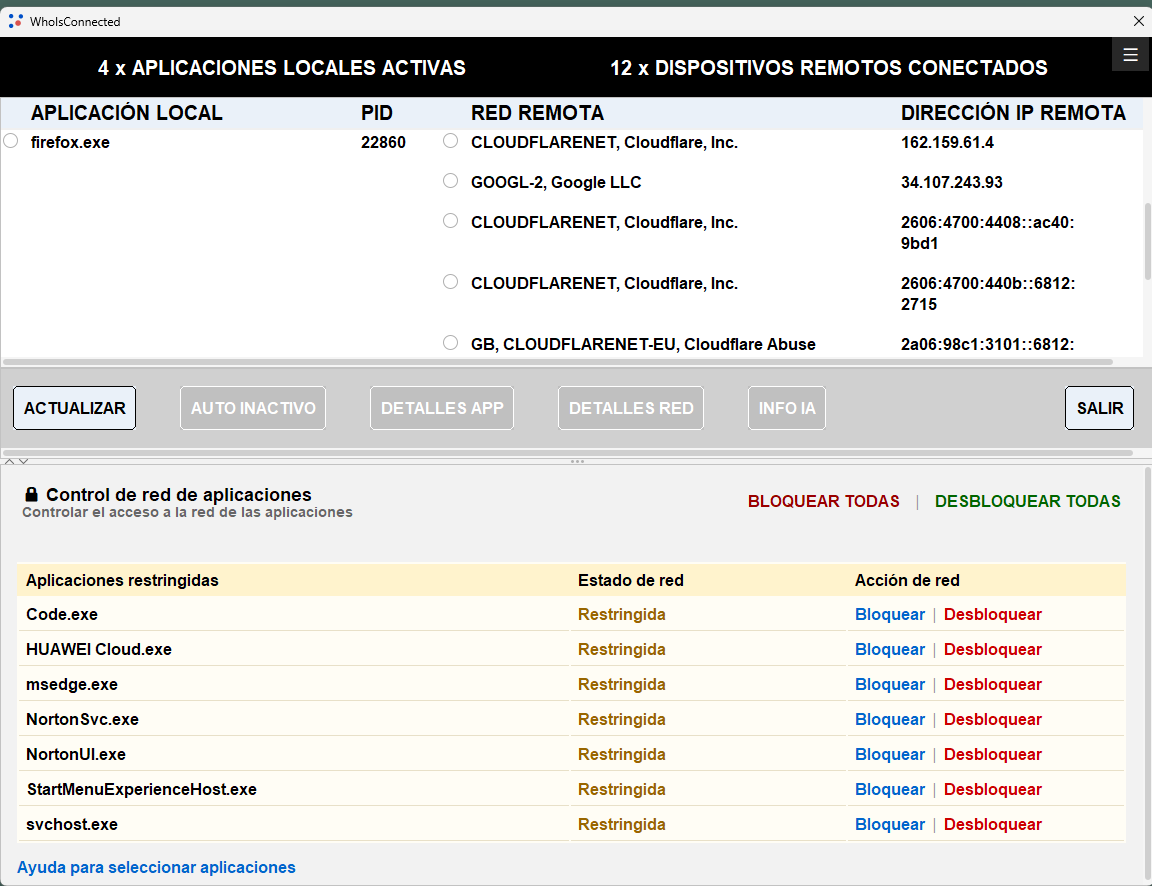Click the INFO IA button

[x=787, y=408]
